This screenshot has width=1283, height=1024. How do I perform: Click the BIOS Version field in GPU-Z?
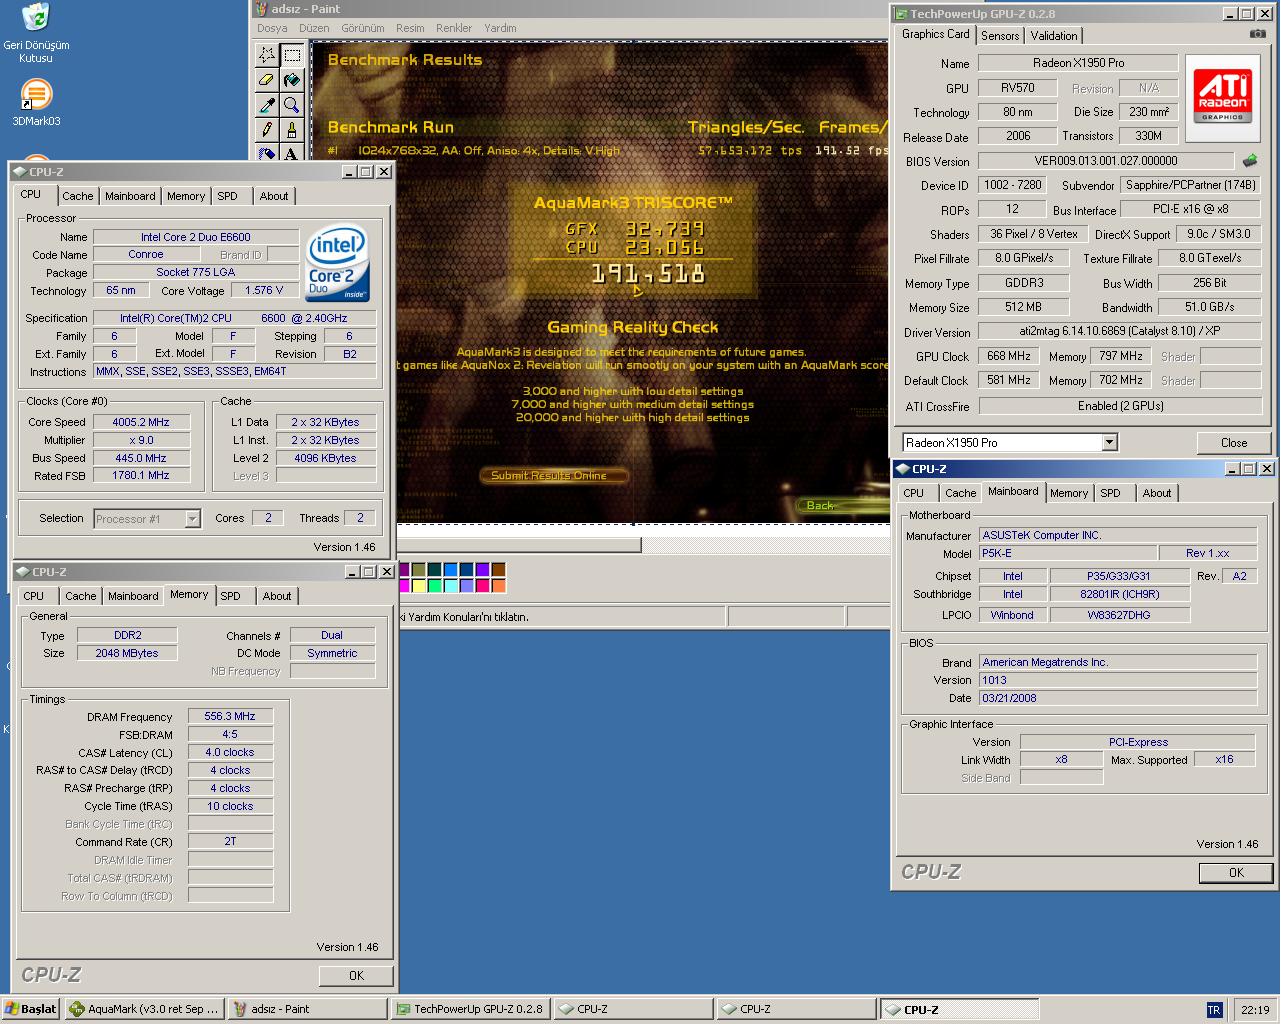pos(1105,160)
